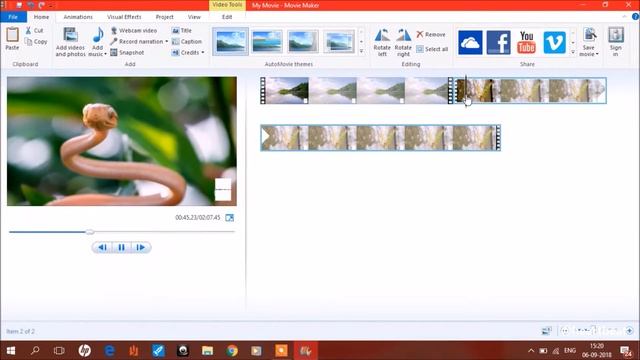Remove the selected clip
The image size is (640, 360).
coord(431,35)
